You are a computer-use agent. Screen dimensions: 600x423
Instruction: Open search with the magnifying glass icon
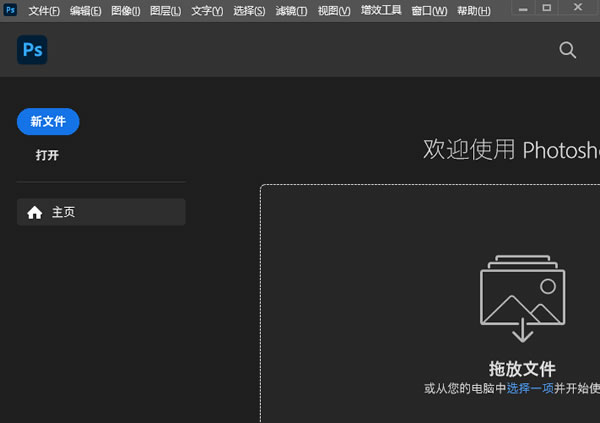click(568, 50)
